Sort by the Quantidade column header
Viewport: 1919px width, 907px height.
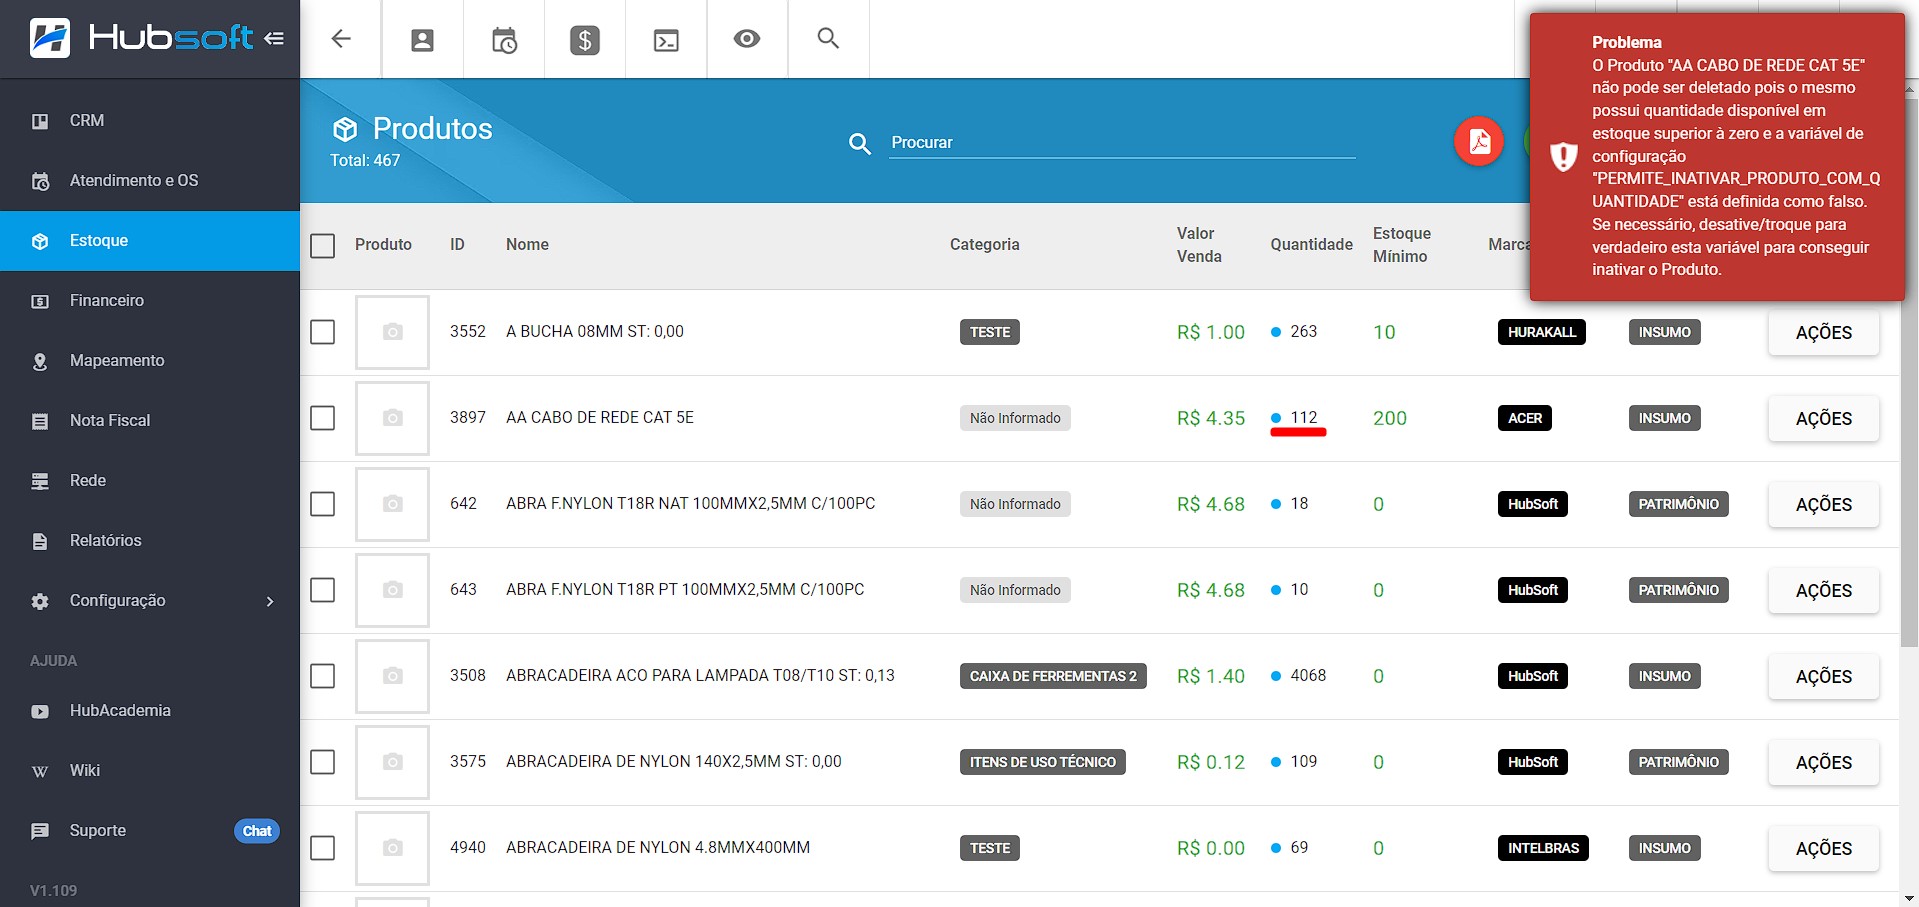pyautogui.click(x=1311, y=245)
